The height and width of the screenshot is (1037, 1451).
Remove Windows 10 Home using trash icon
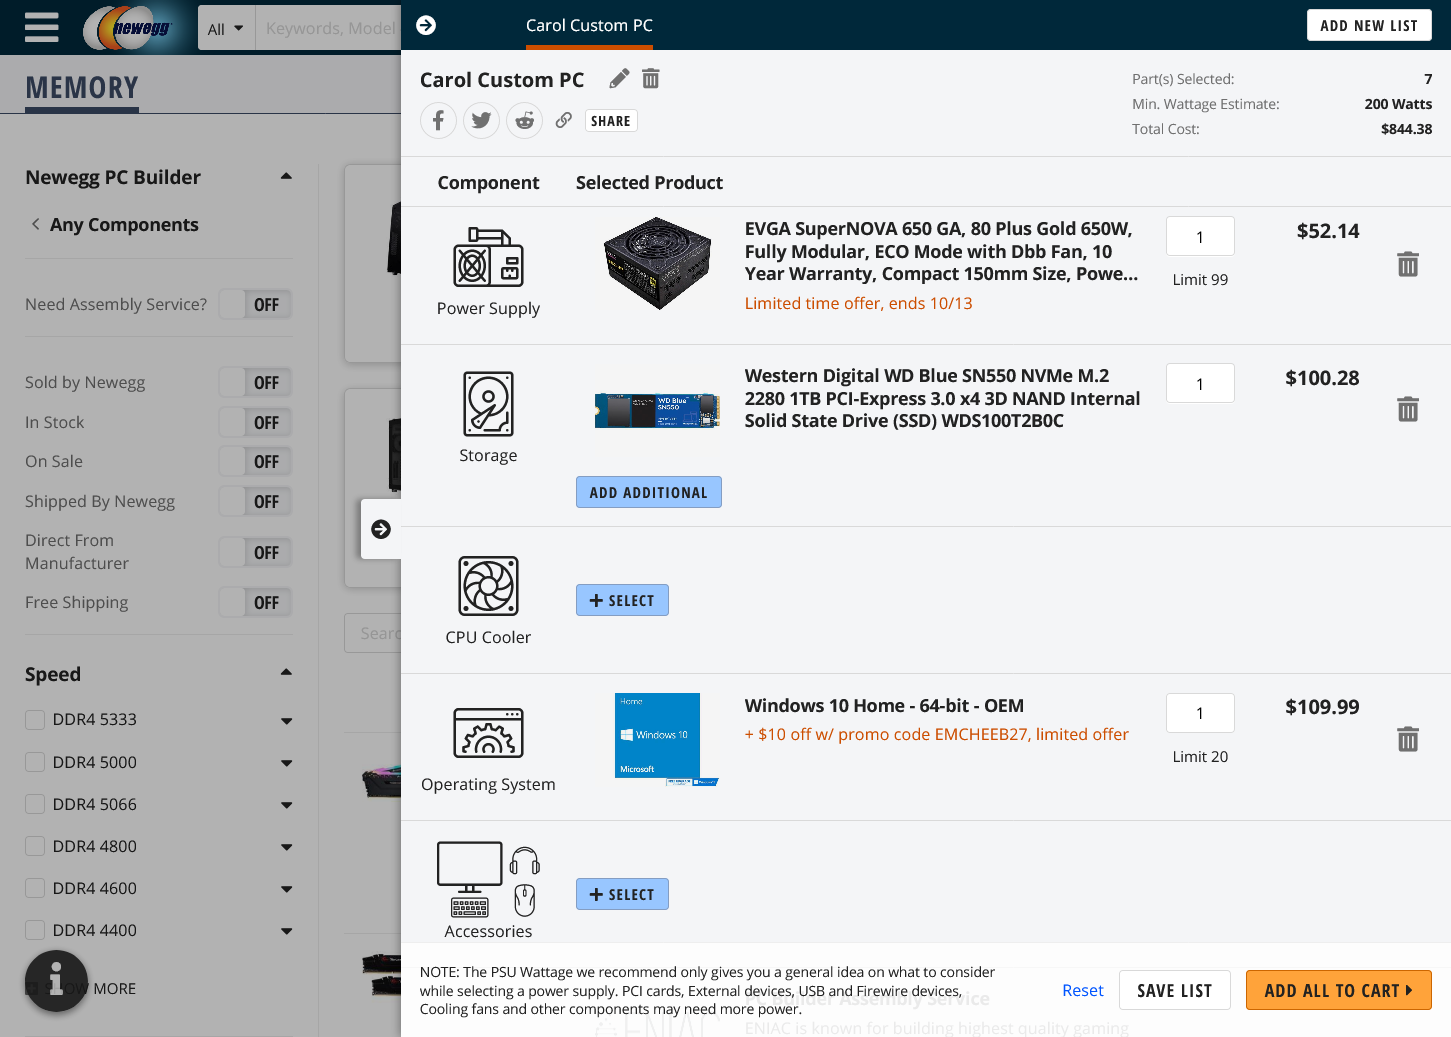(1407, 740)
